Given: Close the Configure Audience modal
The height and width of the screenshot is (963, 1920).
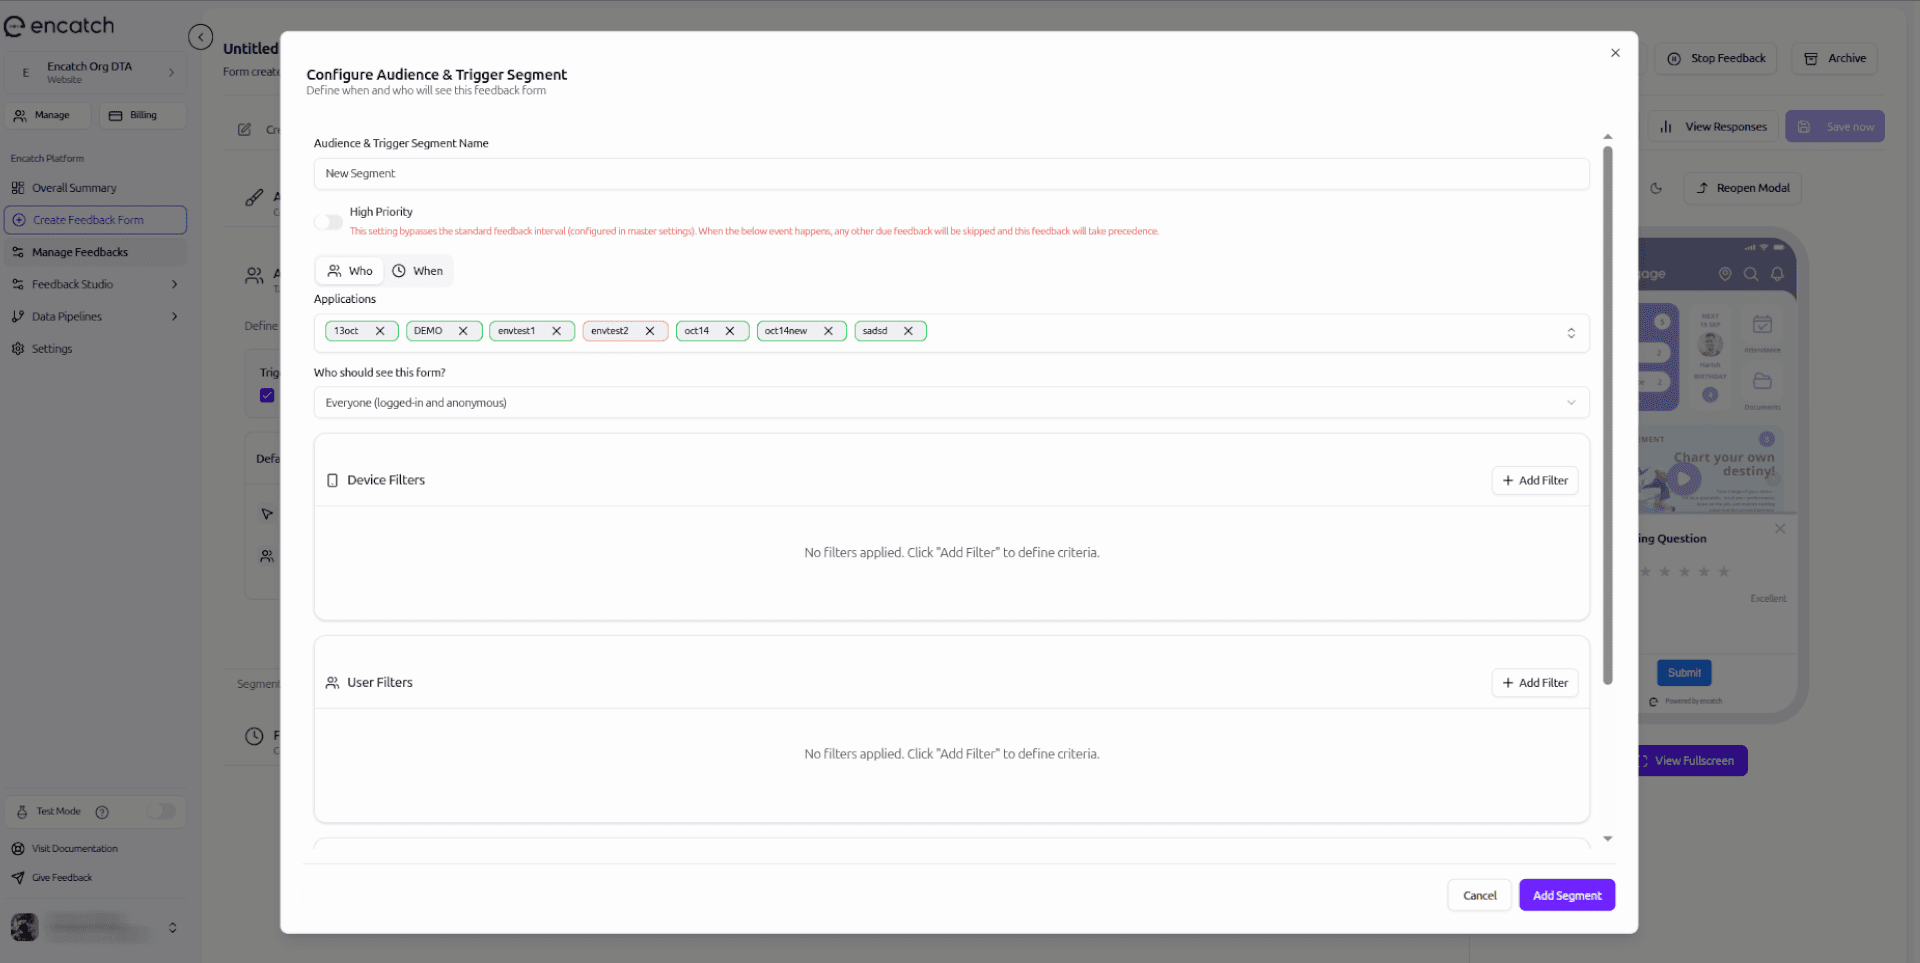Looking at the screenshot, I should (1615, 53).
